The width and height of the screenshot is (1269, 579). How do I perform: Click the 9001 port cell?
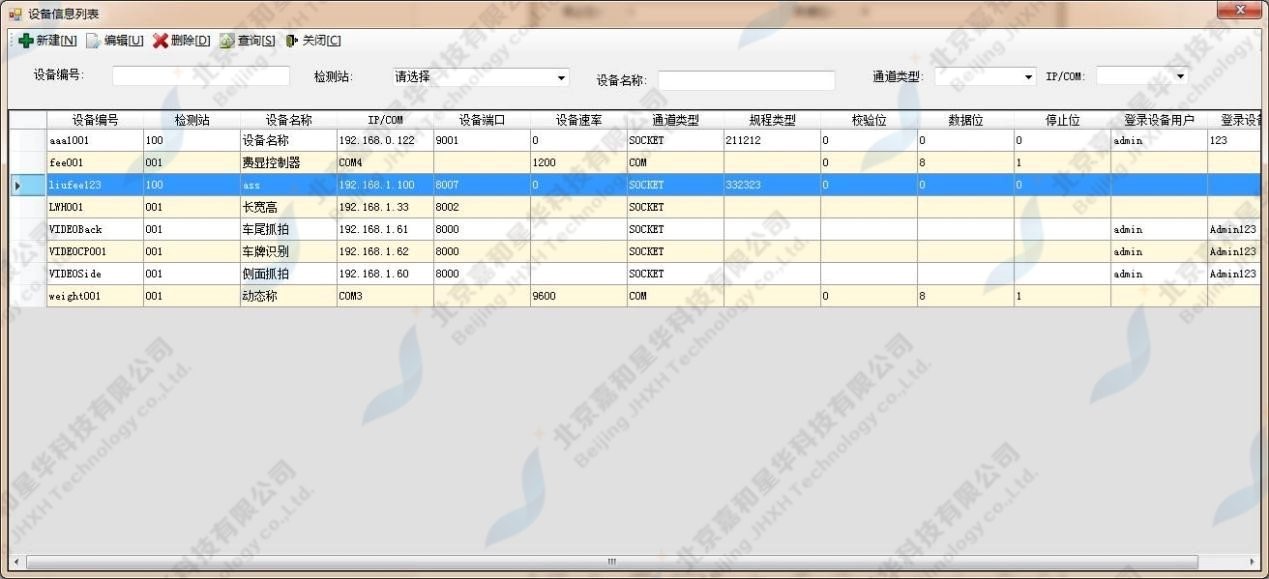[482, 141]
